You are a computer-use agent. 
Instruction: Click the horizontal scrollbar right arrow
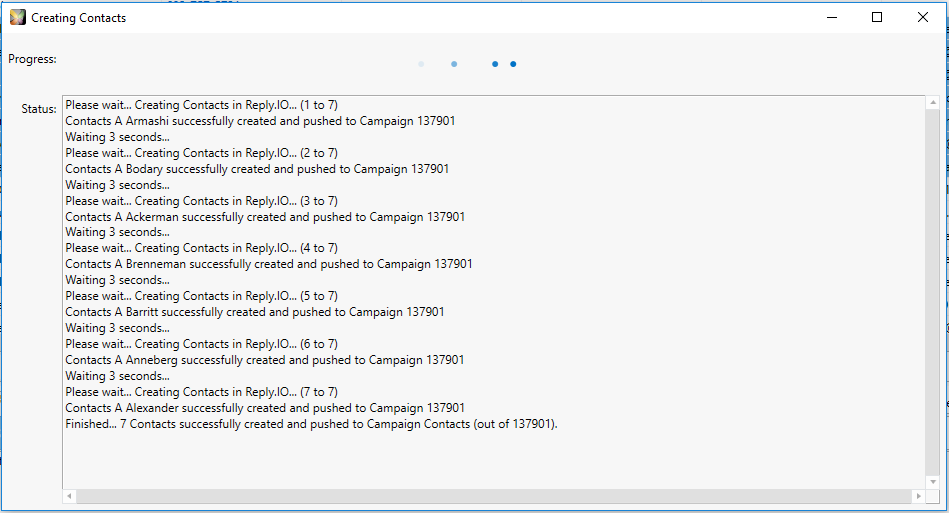(x=919, y=496)
